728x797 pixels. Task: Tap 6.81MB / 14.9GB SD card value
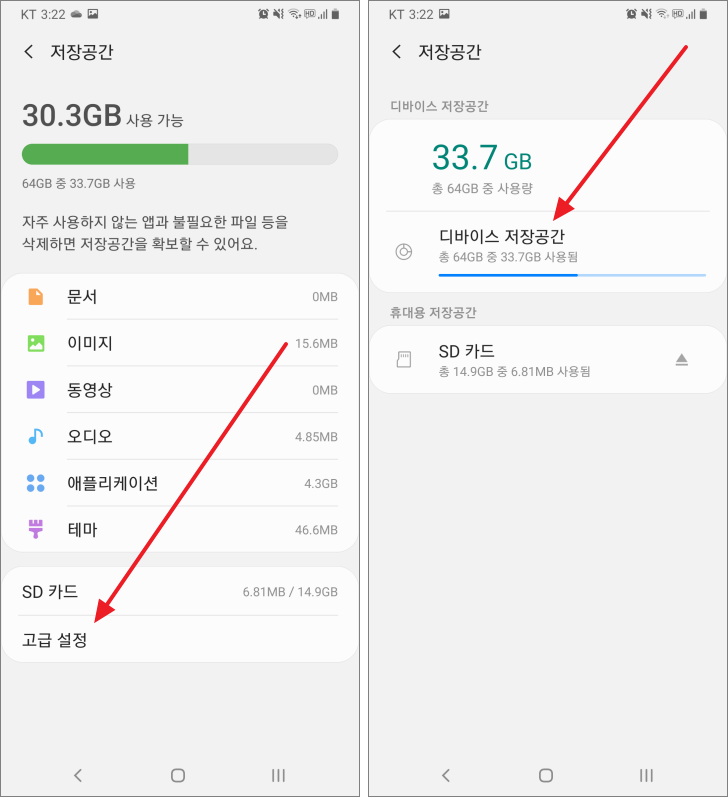[x=290, y=592]
